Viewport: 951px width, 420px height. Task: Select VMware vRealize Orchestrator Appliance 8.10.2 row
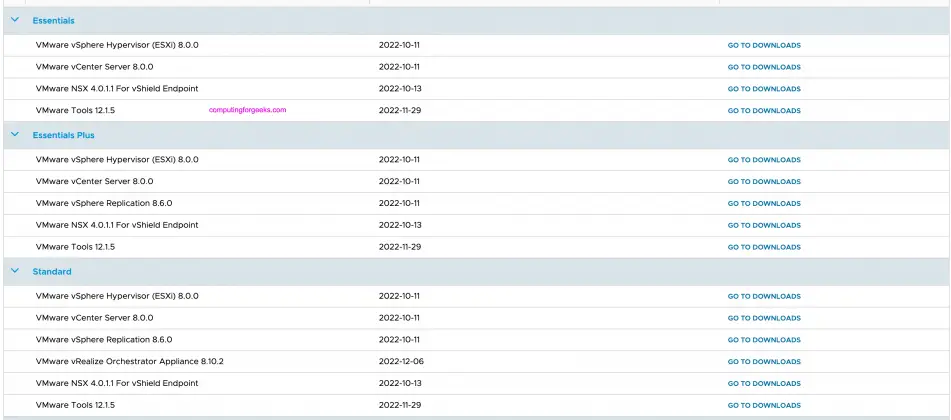coord(129,361)
